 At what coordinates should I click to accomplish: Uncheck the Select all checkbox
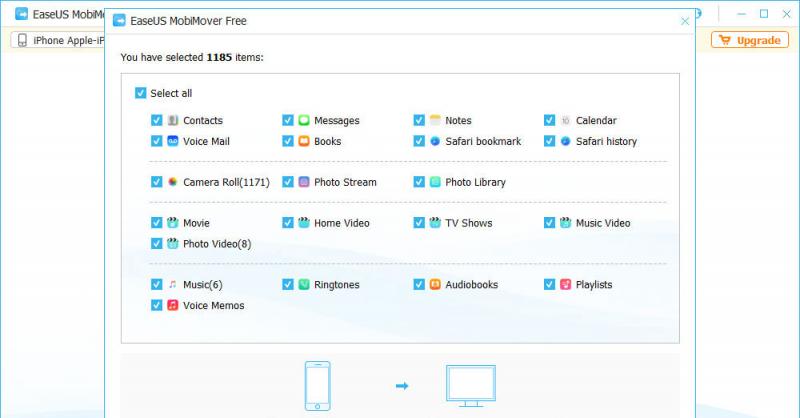[x=140, y=93]
